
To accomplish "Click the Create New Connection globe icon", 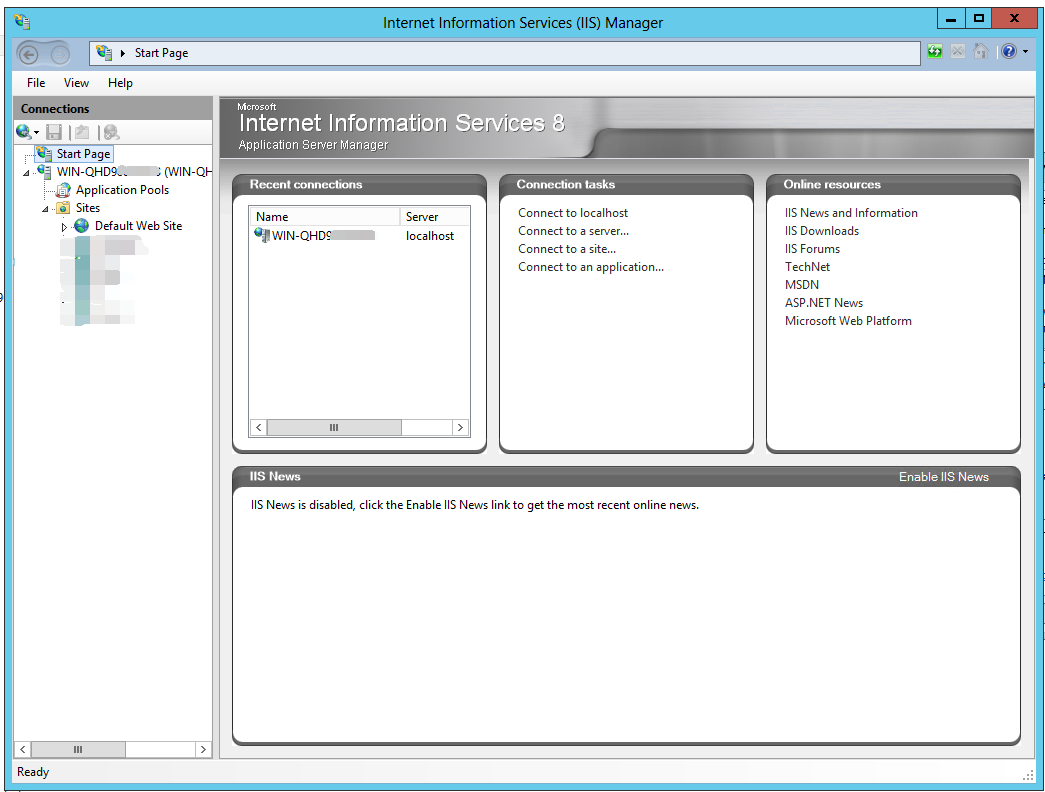I will click(x=23, y=132).
